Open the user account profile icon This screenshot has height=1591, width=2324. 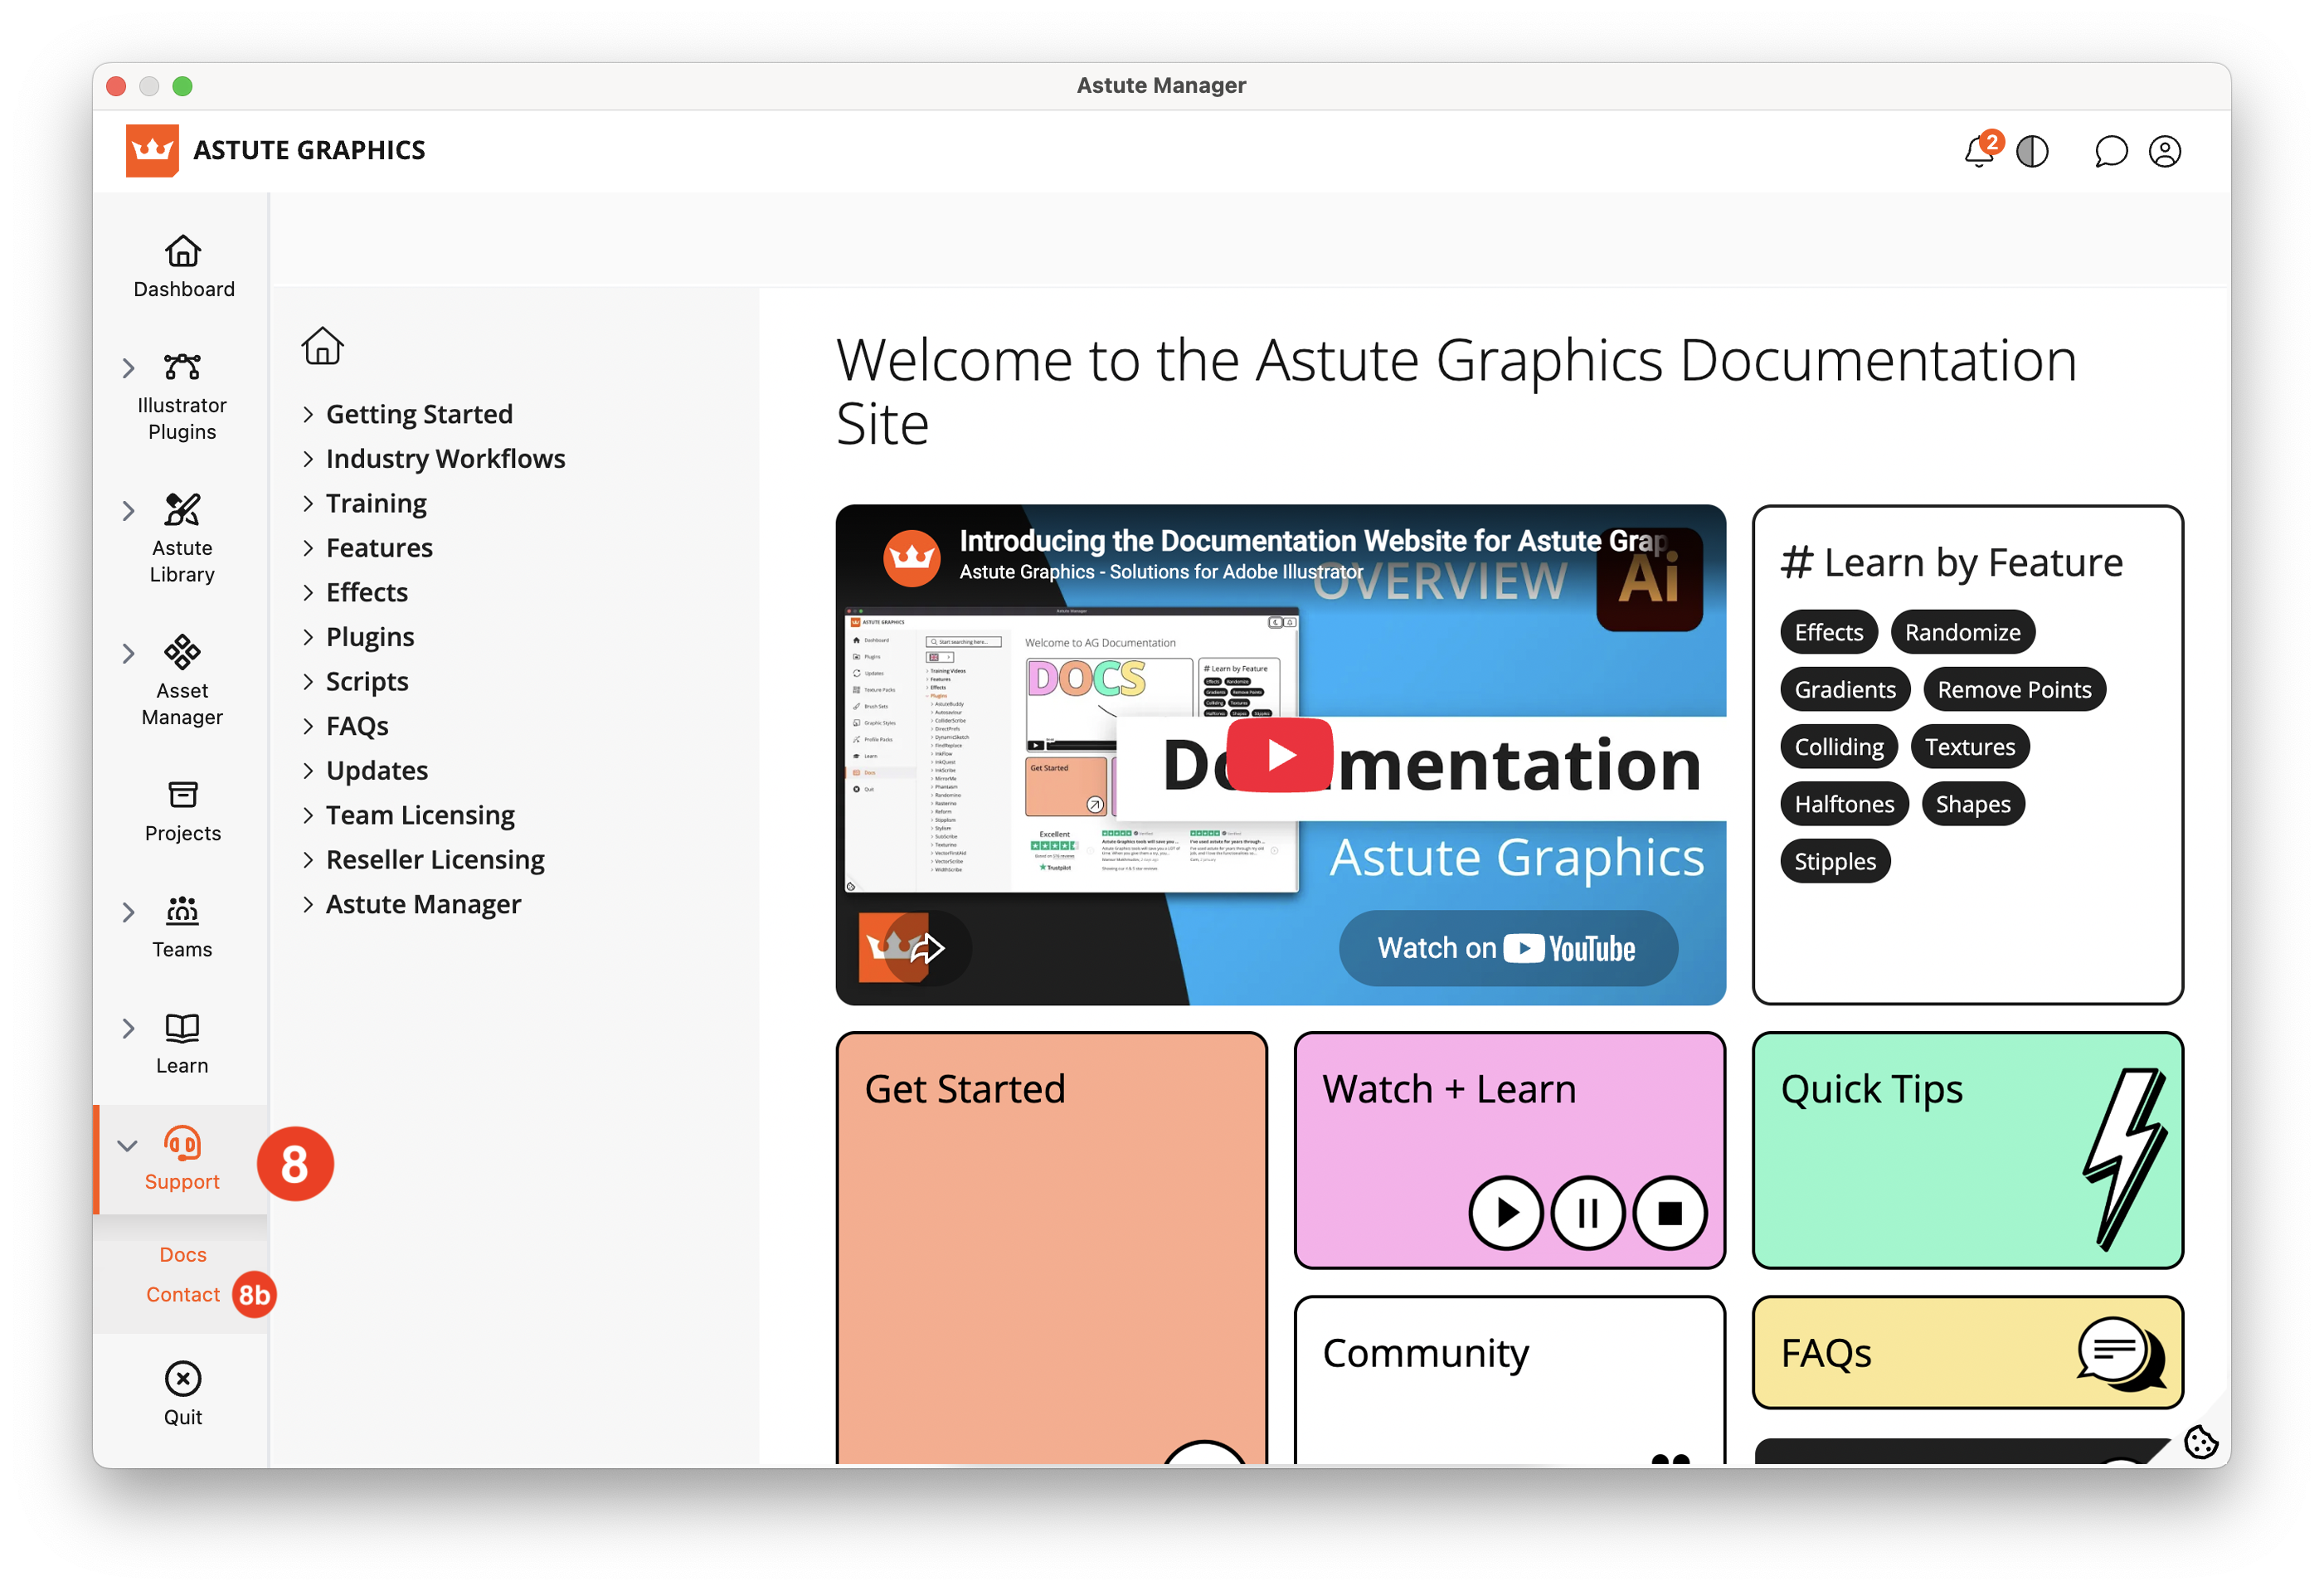pos(2165,151)
